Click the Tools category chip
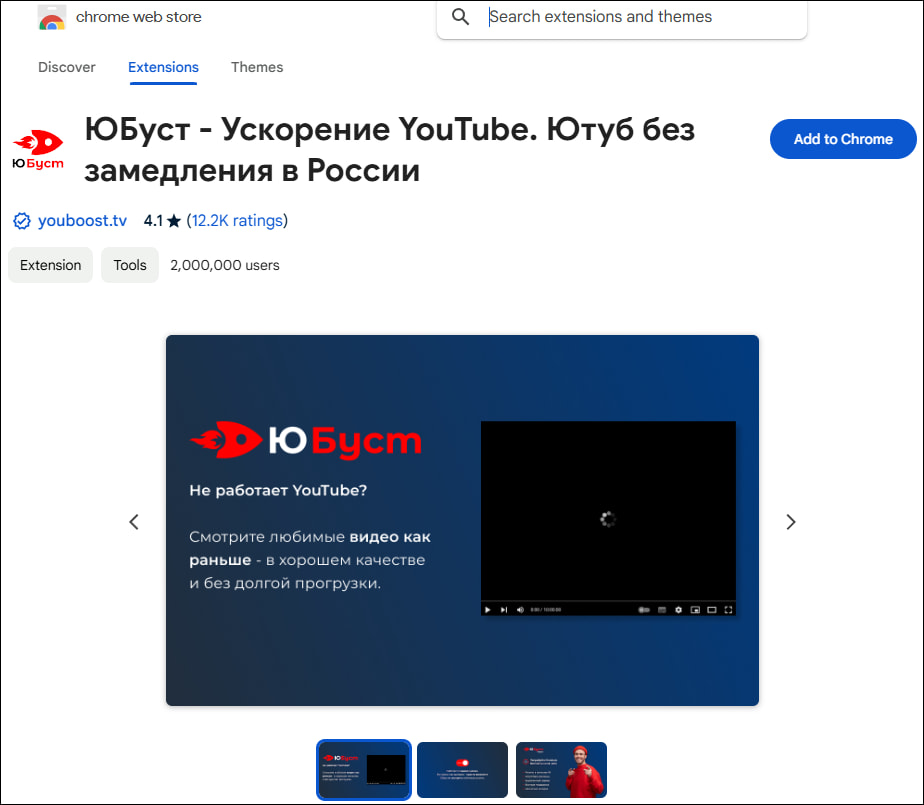 (x=130, y=265)
